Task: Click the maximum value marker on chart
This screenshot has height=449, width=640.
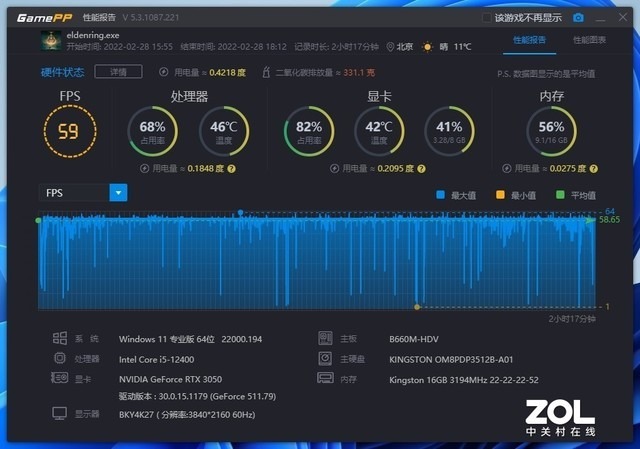Action: click(240, 212)
